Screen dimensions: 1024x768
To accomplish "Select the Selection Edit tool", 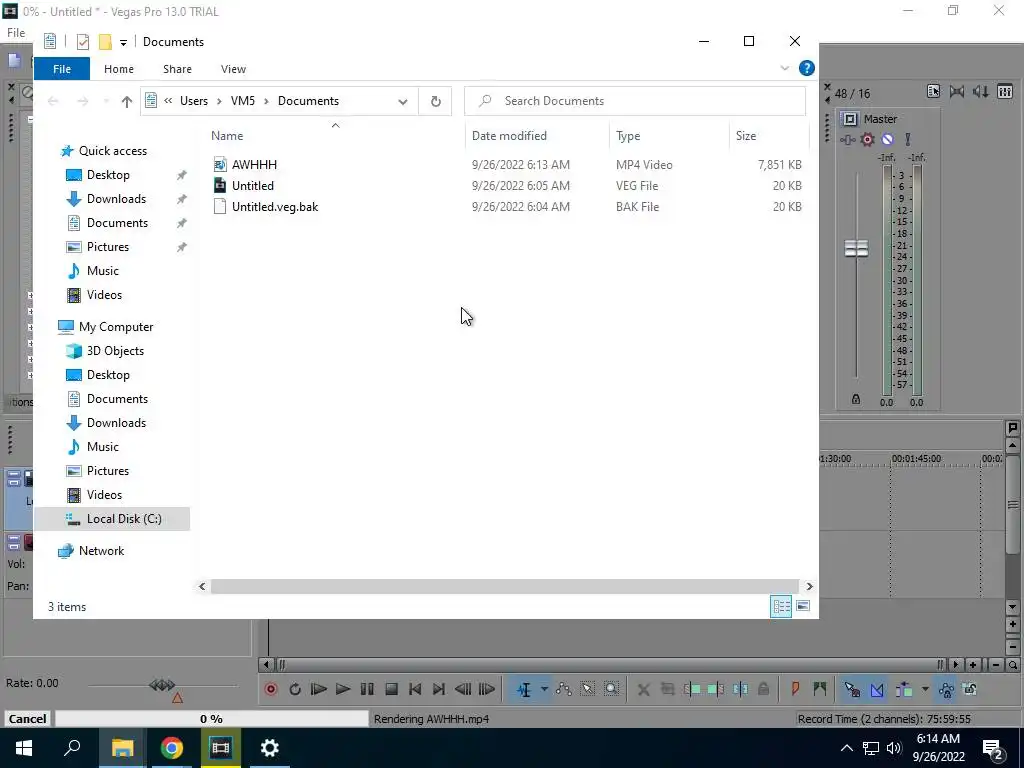I will pyautogui.click(x=588, y=689).
